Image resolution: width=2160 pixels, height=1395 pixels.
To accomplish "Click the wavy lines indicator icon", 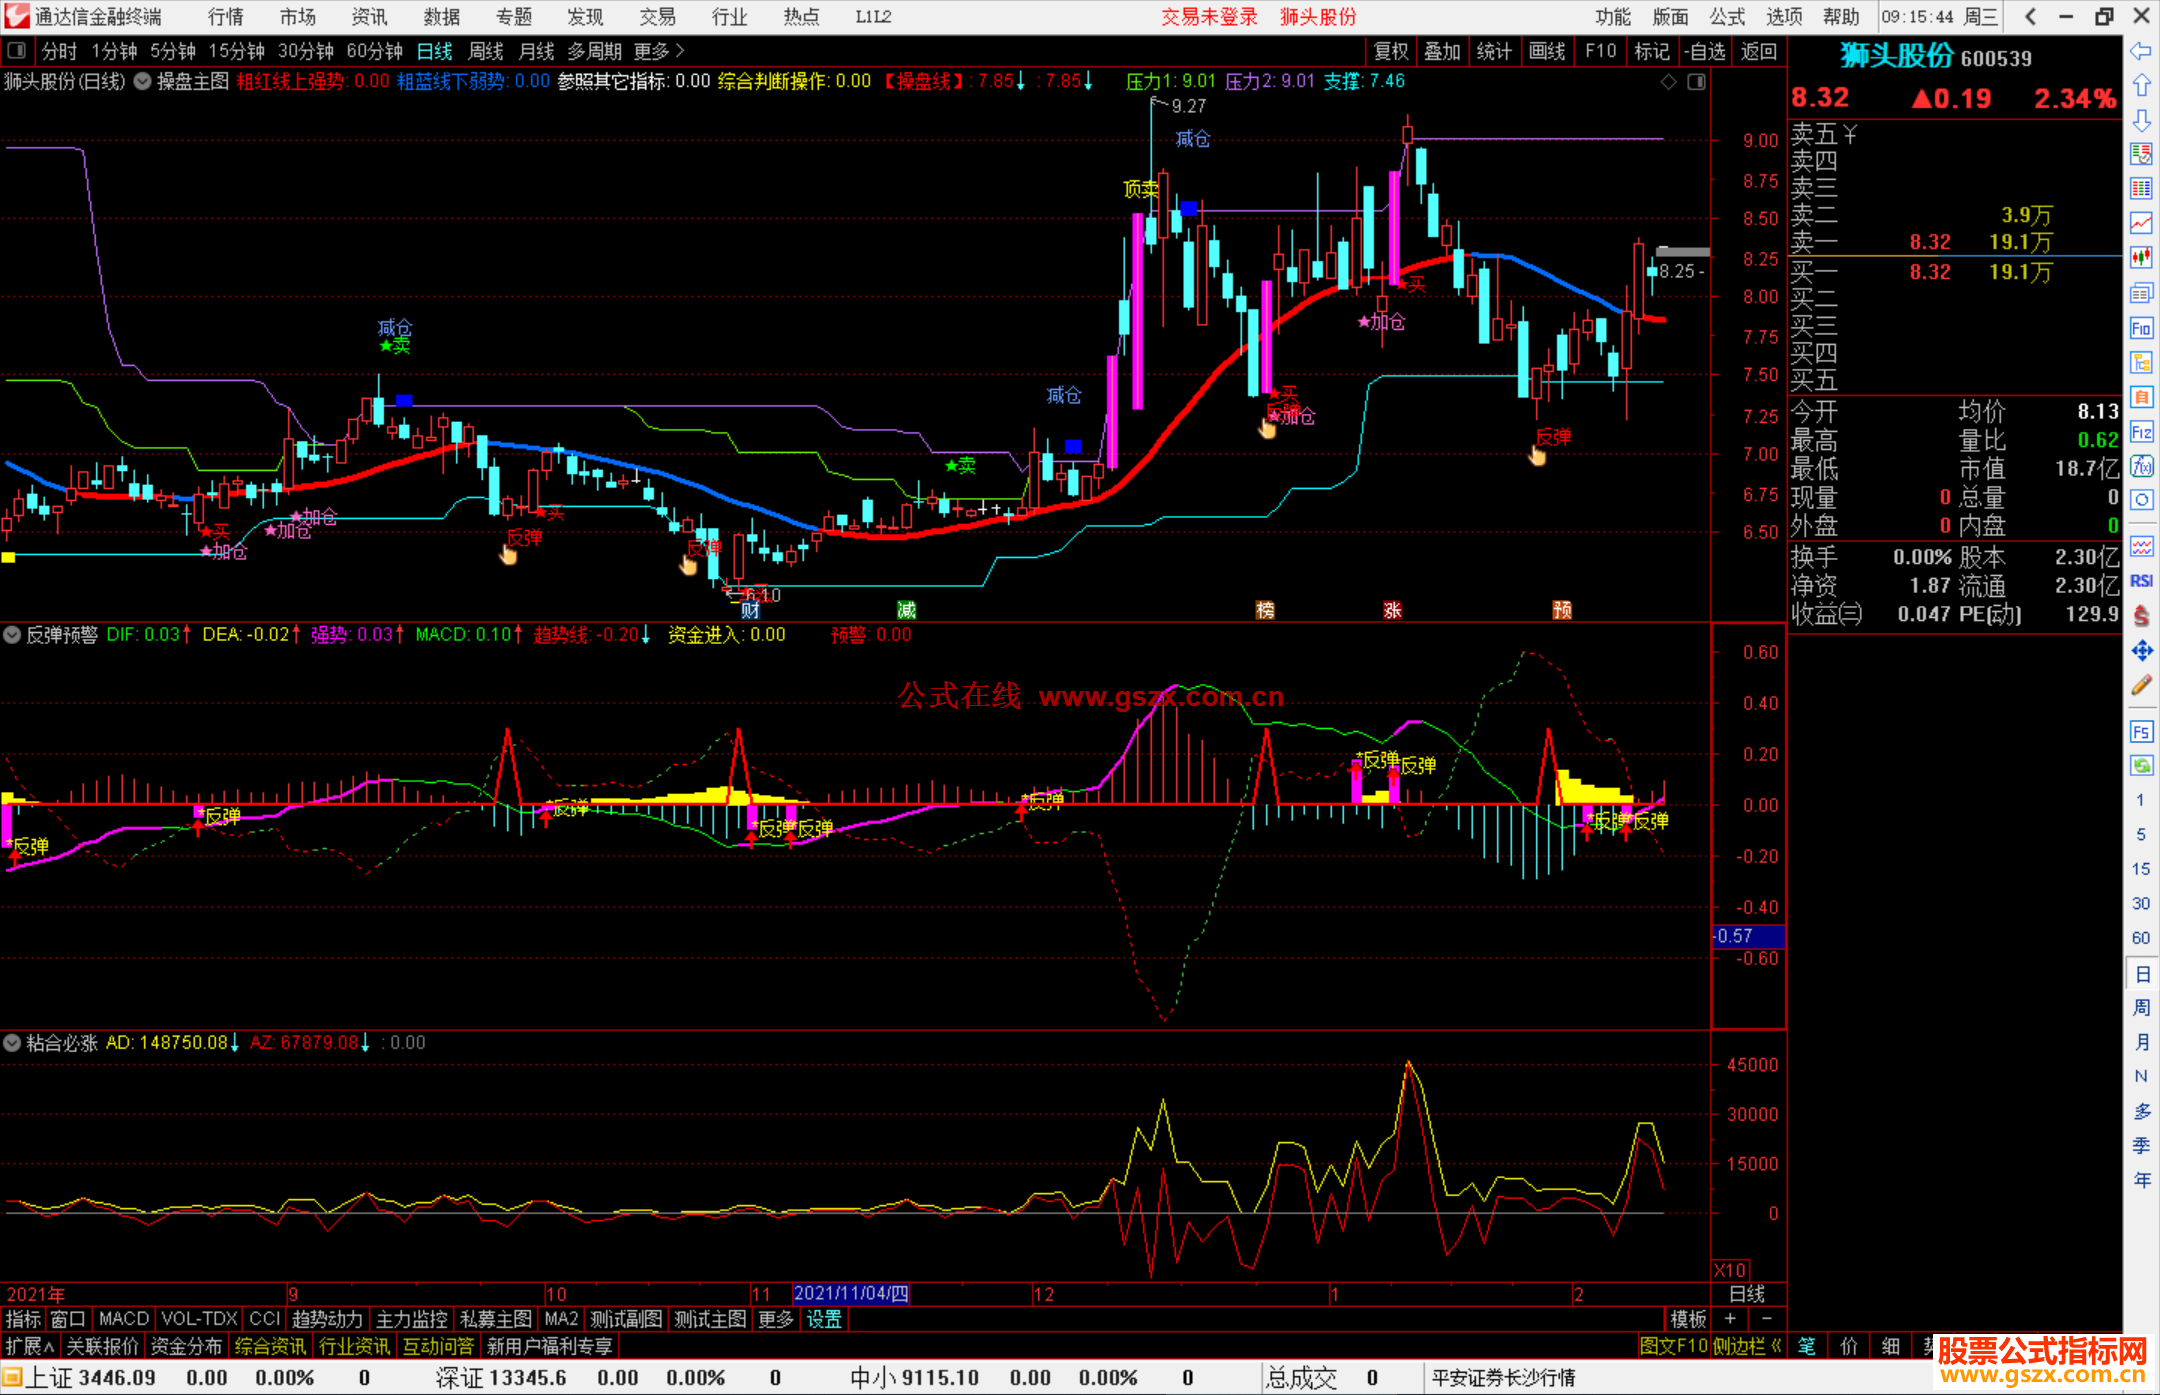I will pyautogui.click(x=2141, y=546).
